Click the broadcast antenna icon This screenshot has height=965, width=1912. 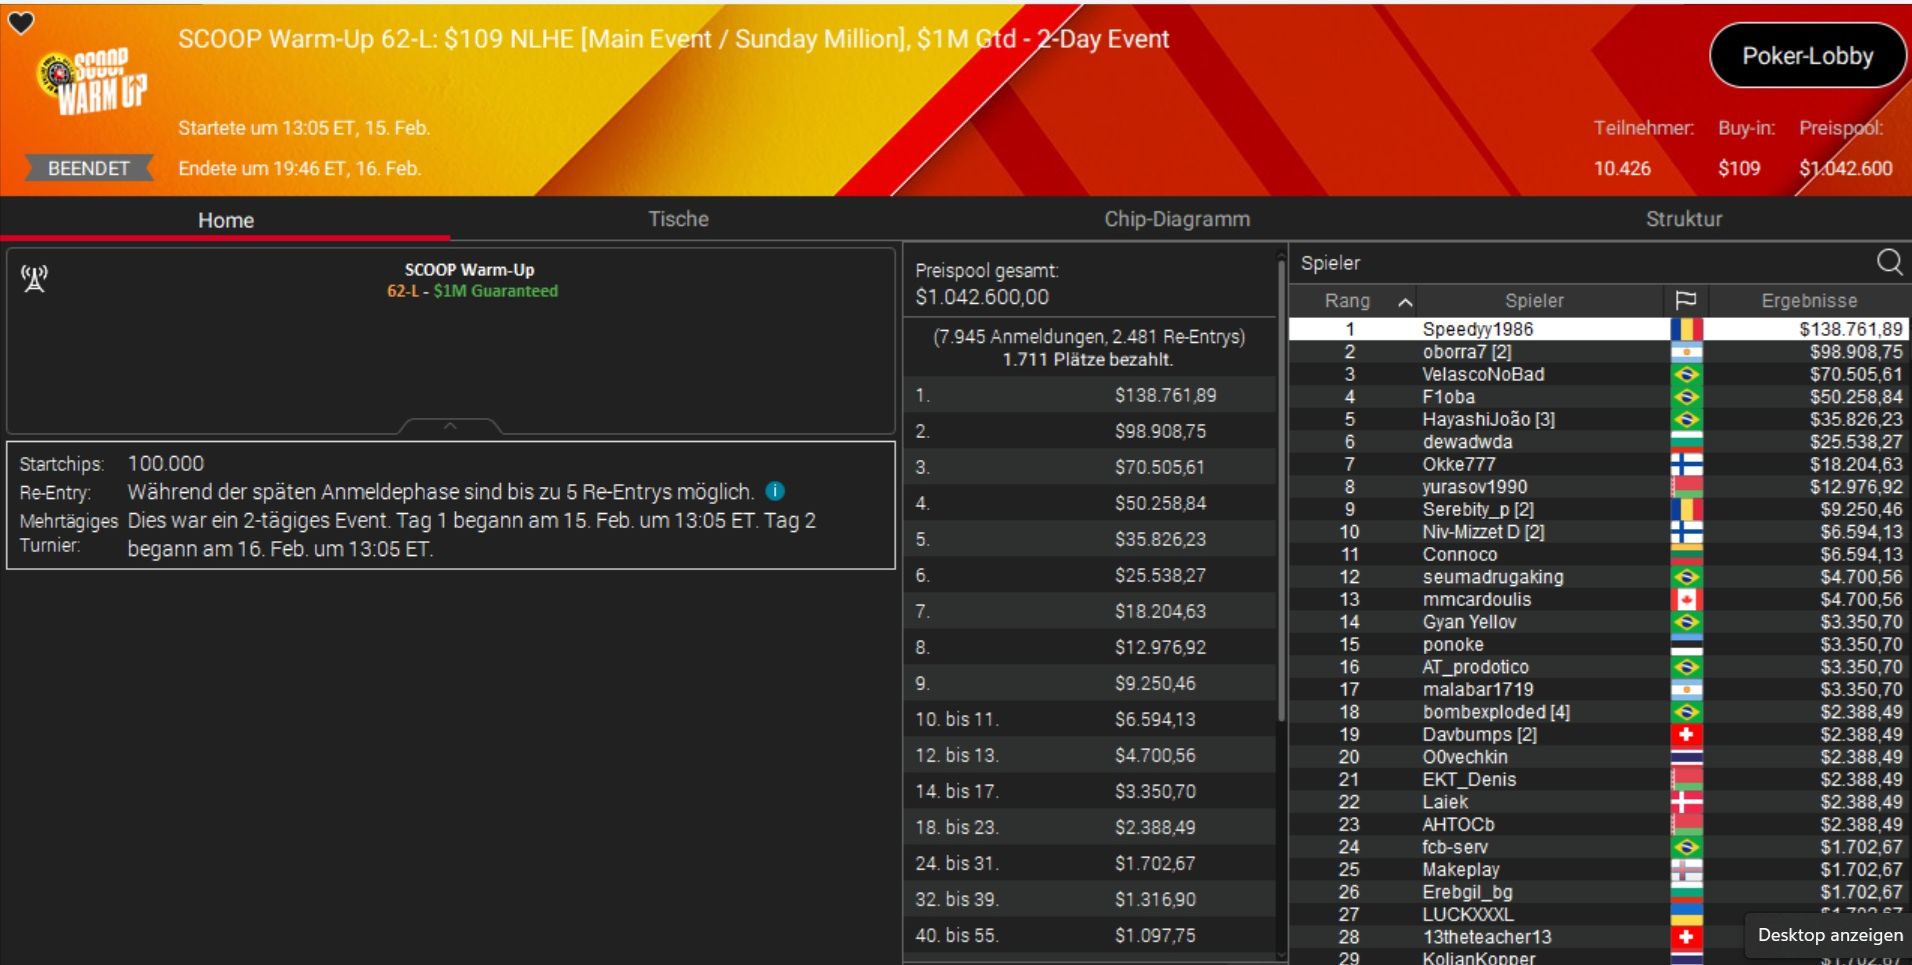pyautogui.click(x=34, y=279)
